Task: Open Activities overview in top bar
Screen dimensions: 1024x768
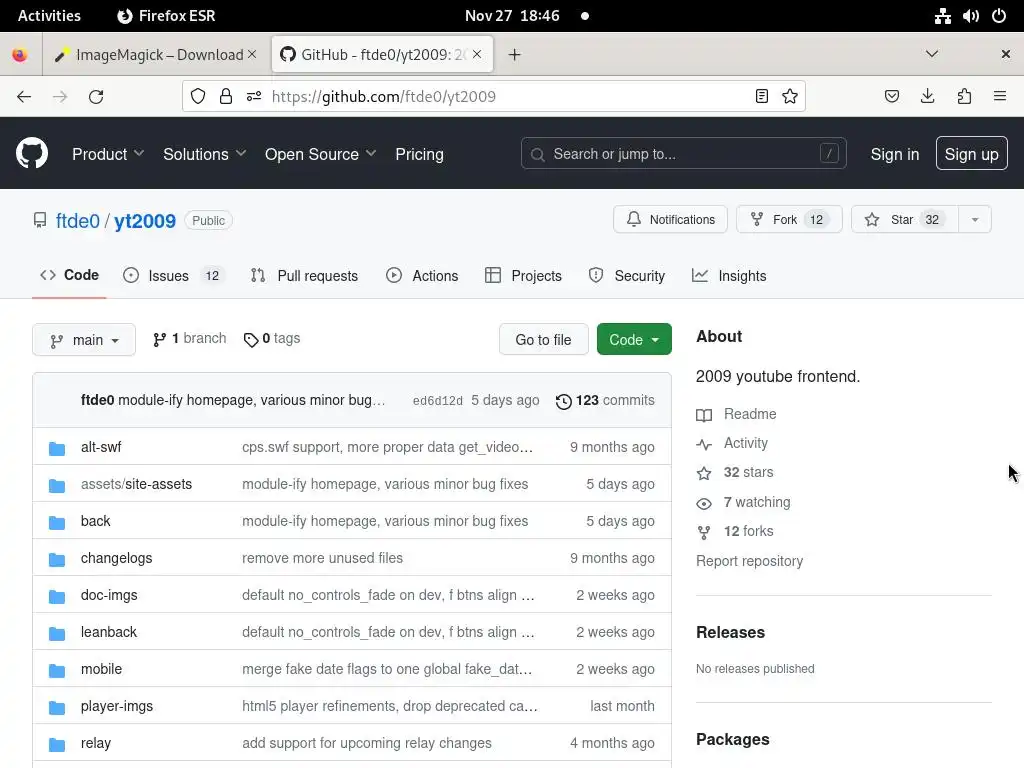Action: tap(49, 16)
